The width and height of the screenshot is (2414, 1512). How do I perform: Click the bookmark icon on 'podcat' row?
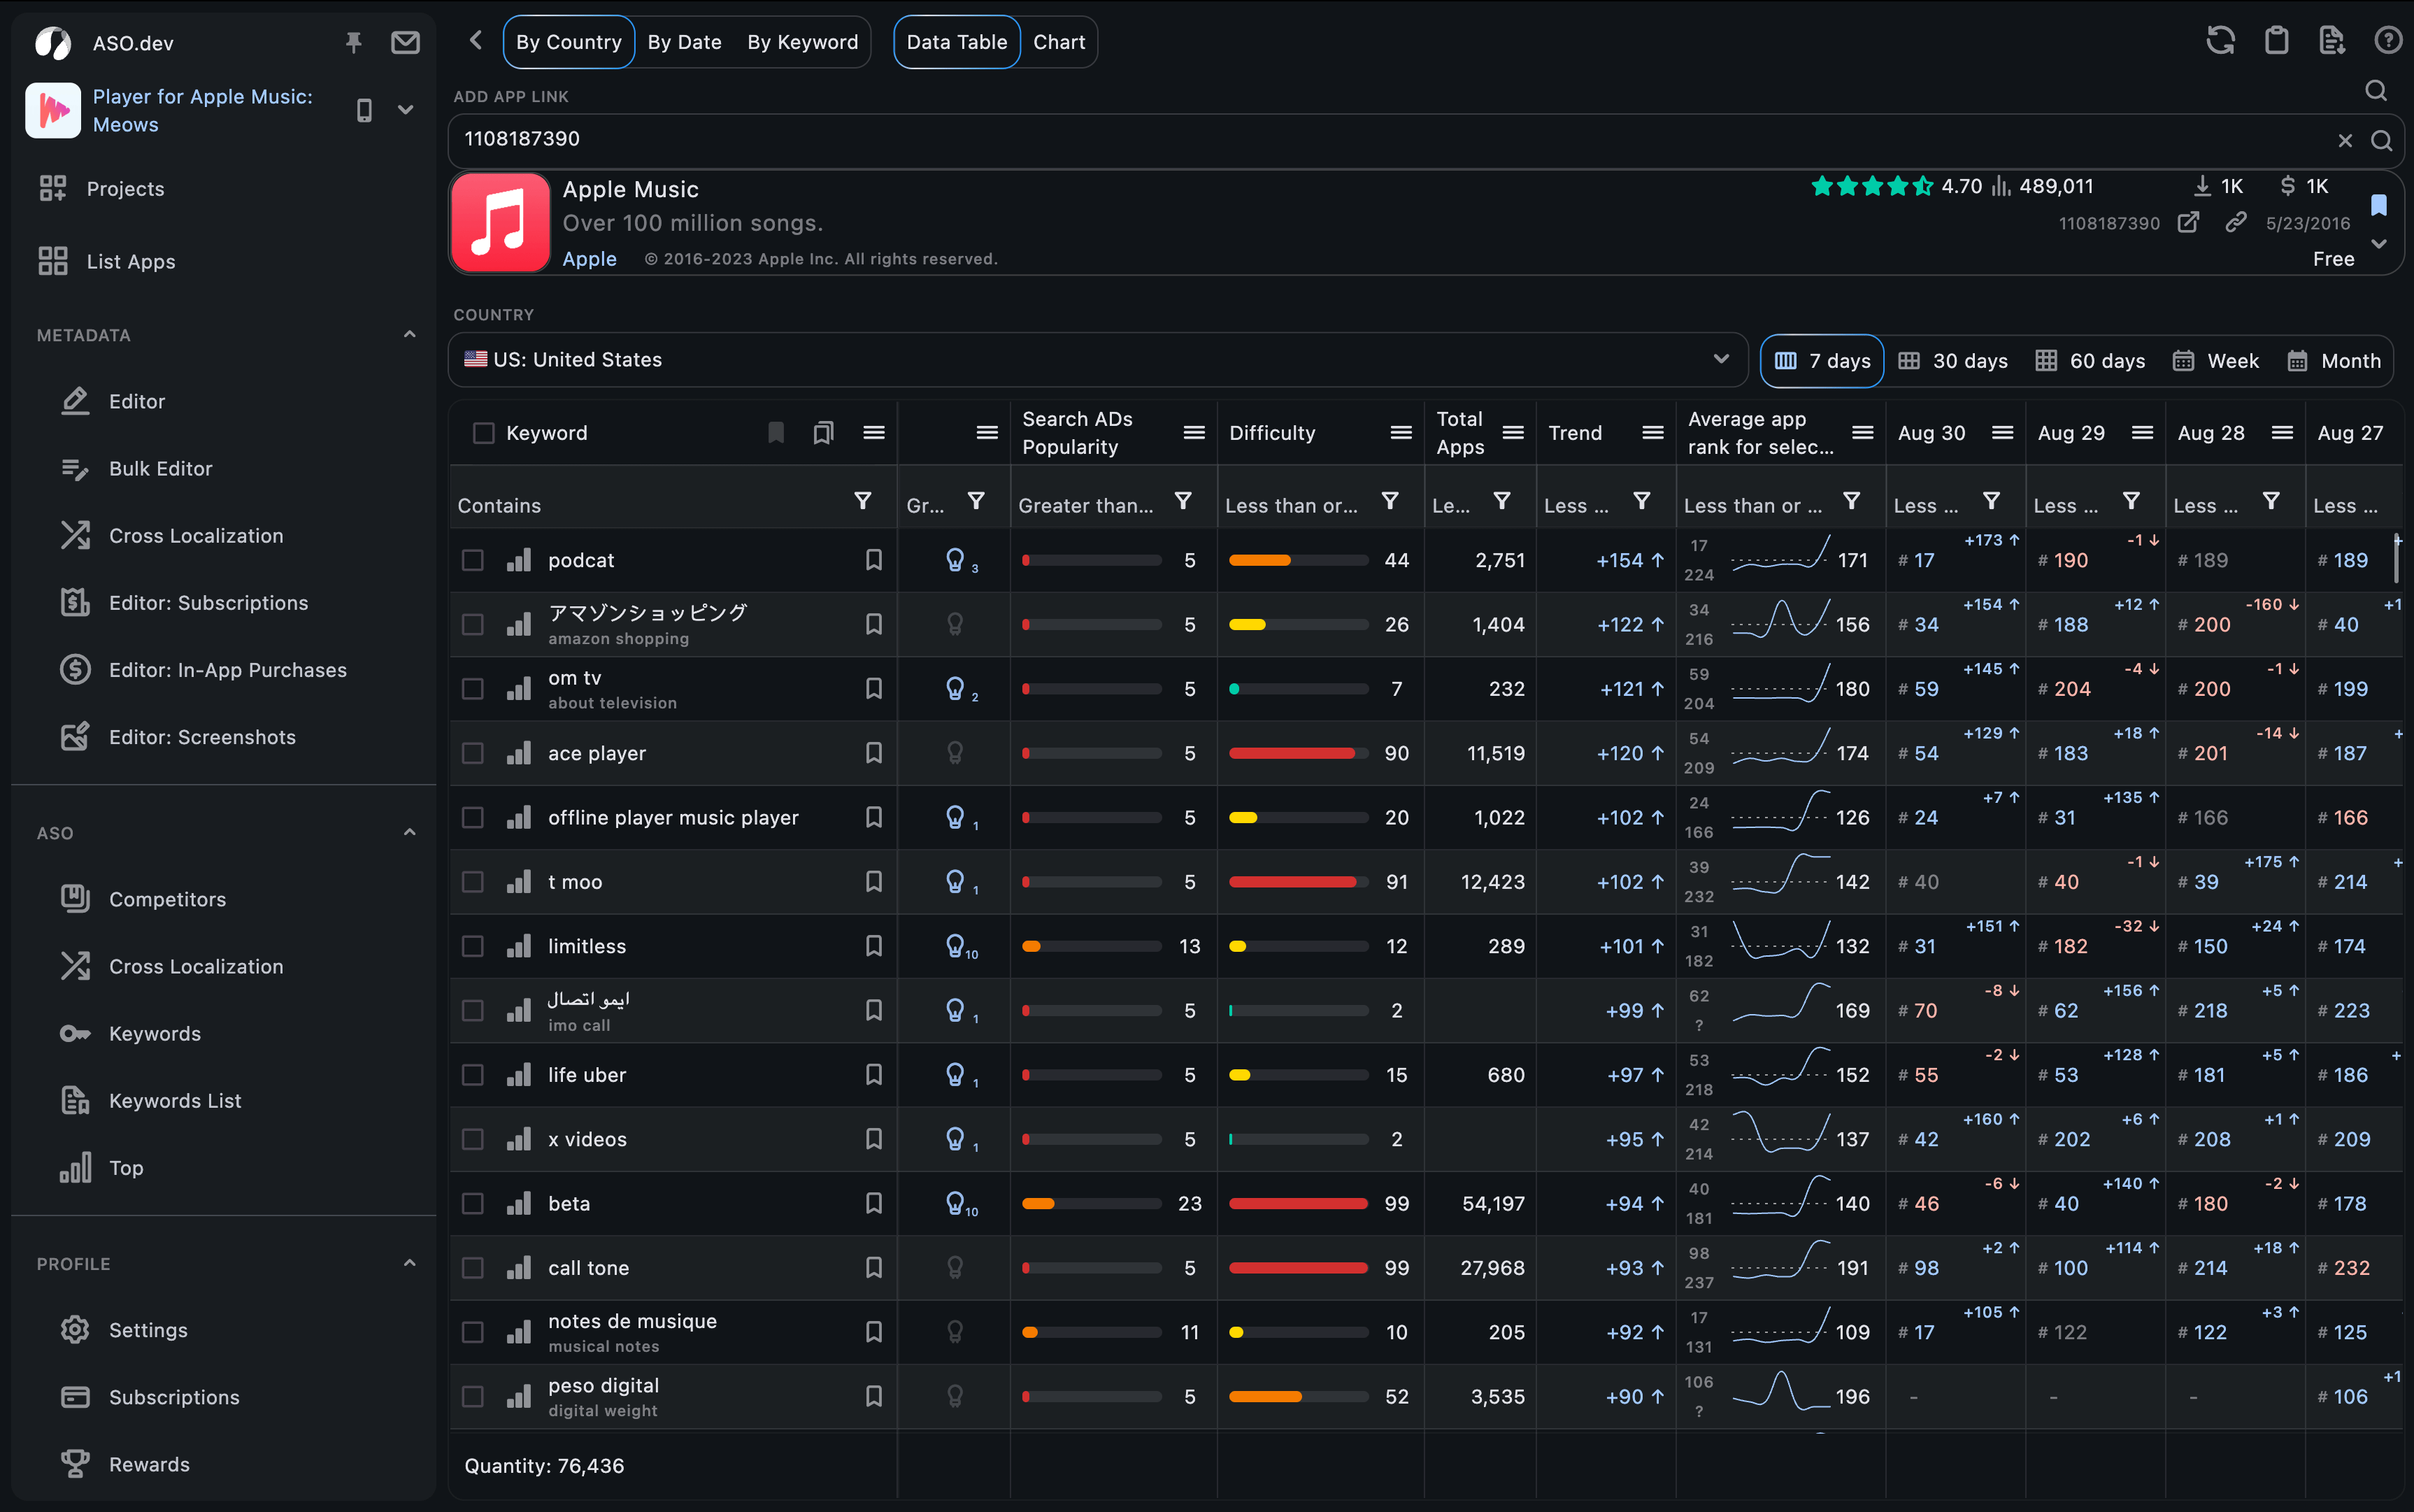click(871, 559)
